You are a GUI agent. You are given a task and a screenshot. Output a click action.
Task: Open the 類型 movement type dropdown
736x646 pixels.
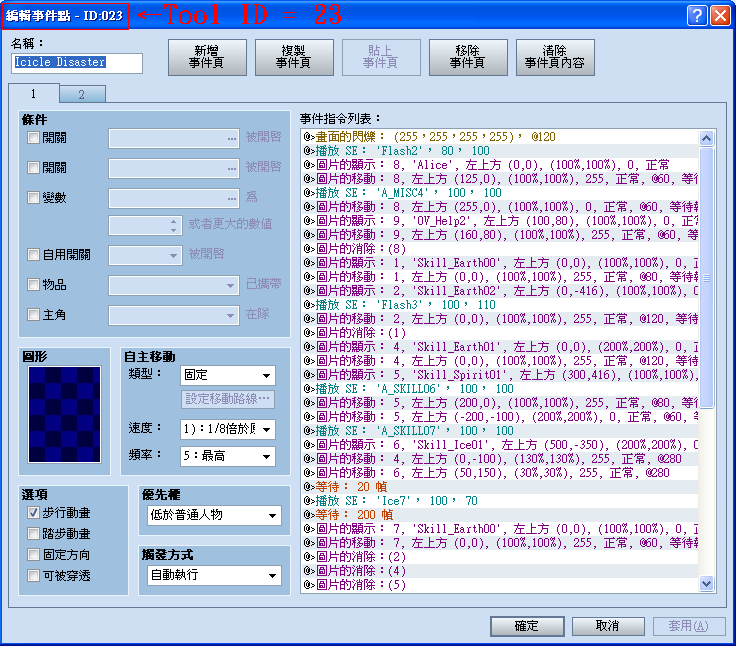[x=228, y=375]
